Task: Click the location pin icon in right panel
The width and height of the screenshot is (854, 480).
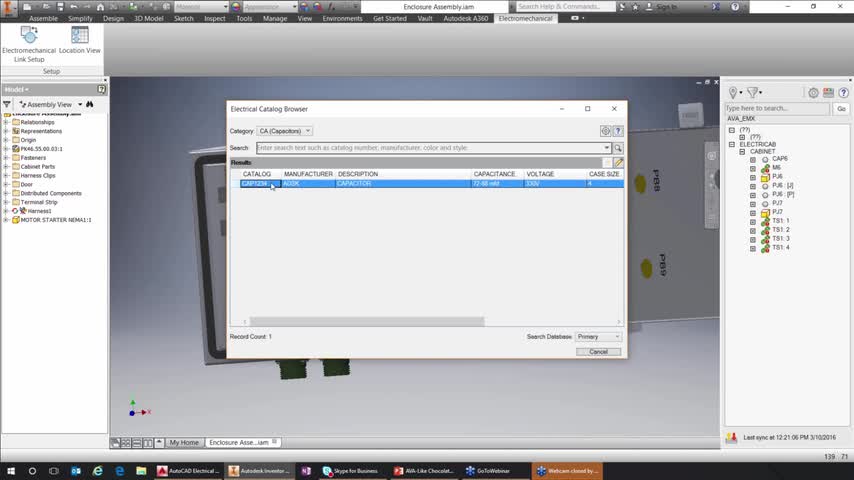Action: (733, 93)
